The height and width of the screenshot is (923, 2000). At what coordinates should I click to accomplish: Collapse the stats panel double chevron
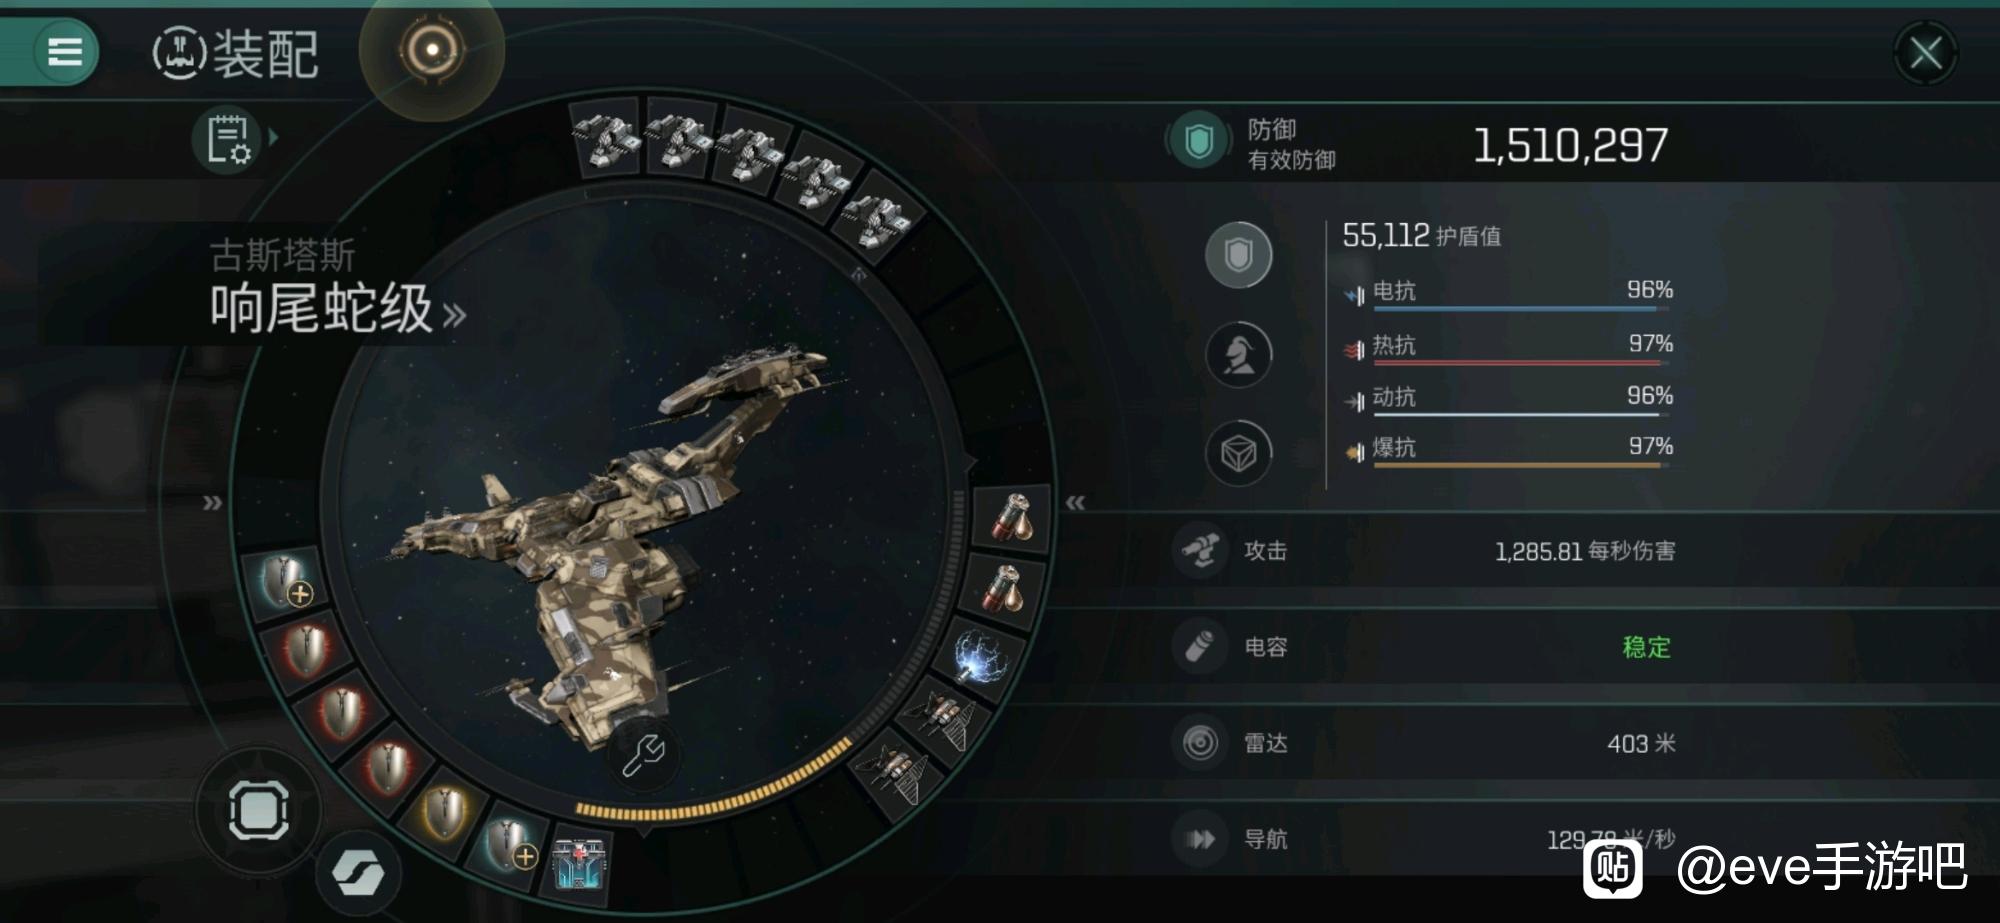(1075, 502)
